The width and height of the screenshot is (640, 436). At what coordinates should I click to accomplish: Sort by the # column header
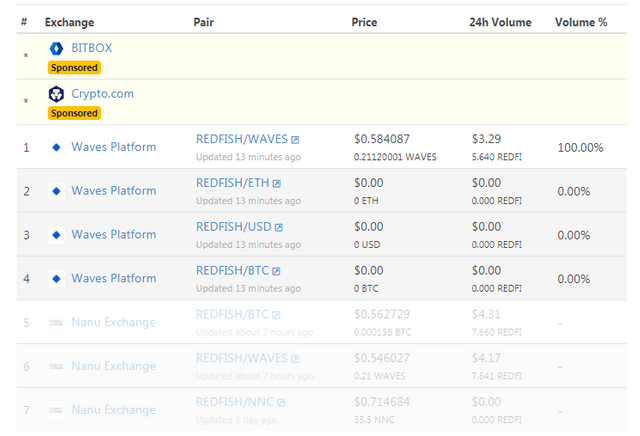coord(24,22)
